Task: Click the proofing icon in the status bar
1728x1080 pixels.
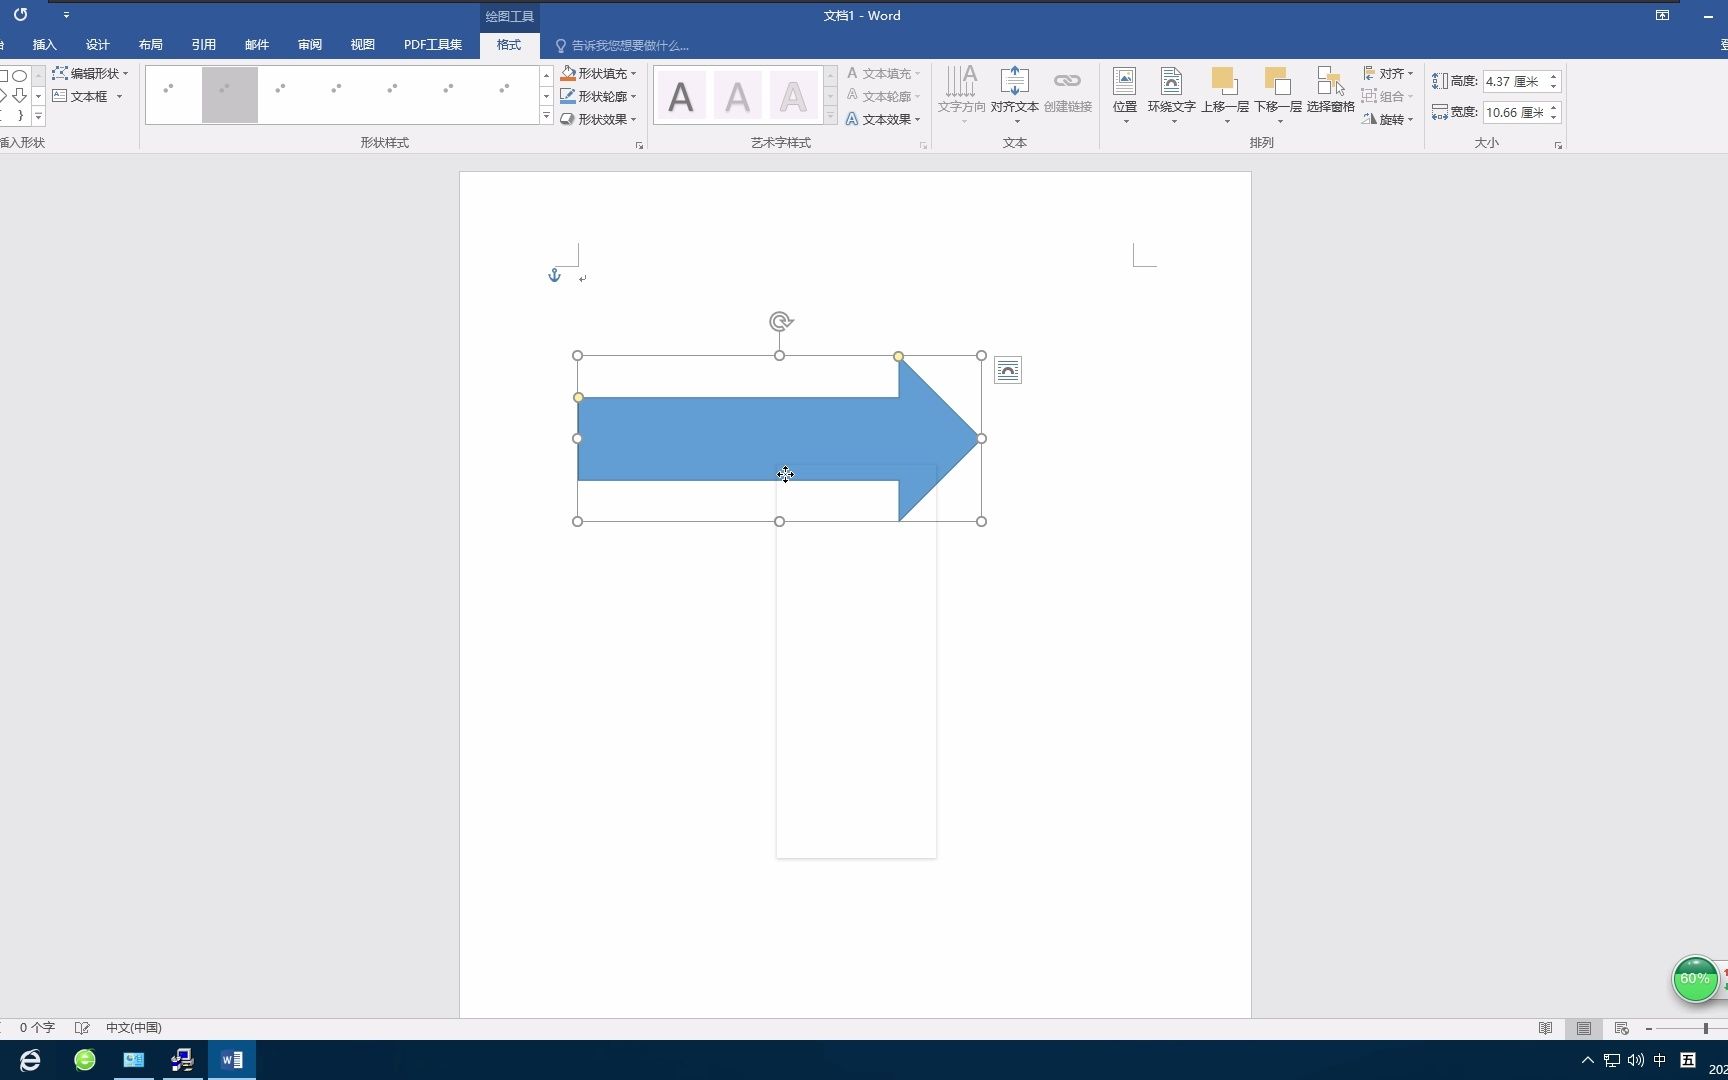Action: click(x=82, y=1028)
